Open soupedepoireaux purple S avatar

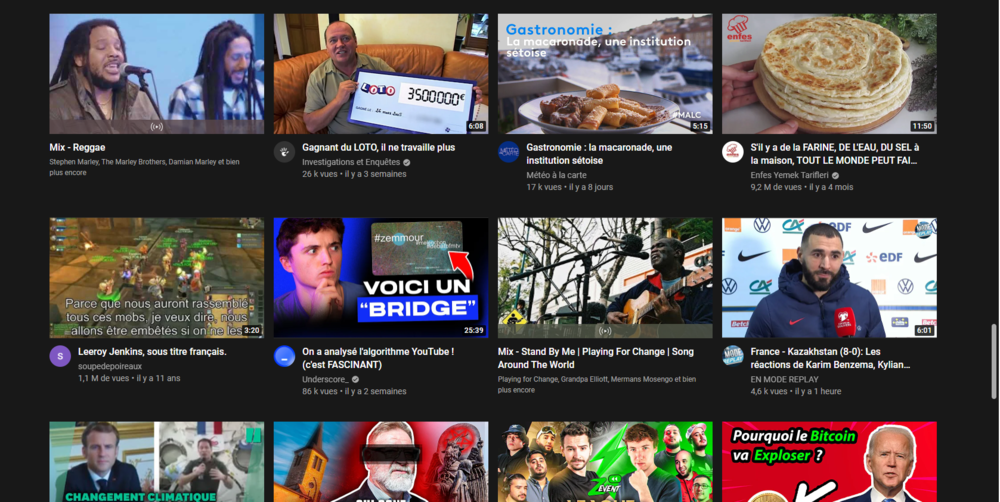pyautogui.click(x=60, y=356)
